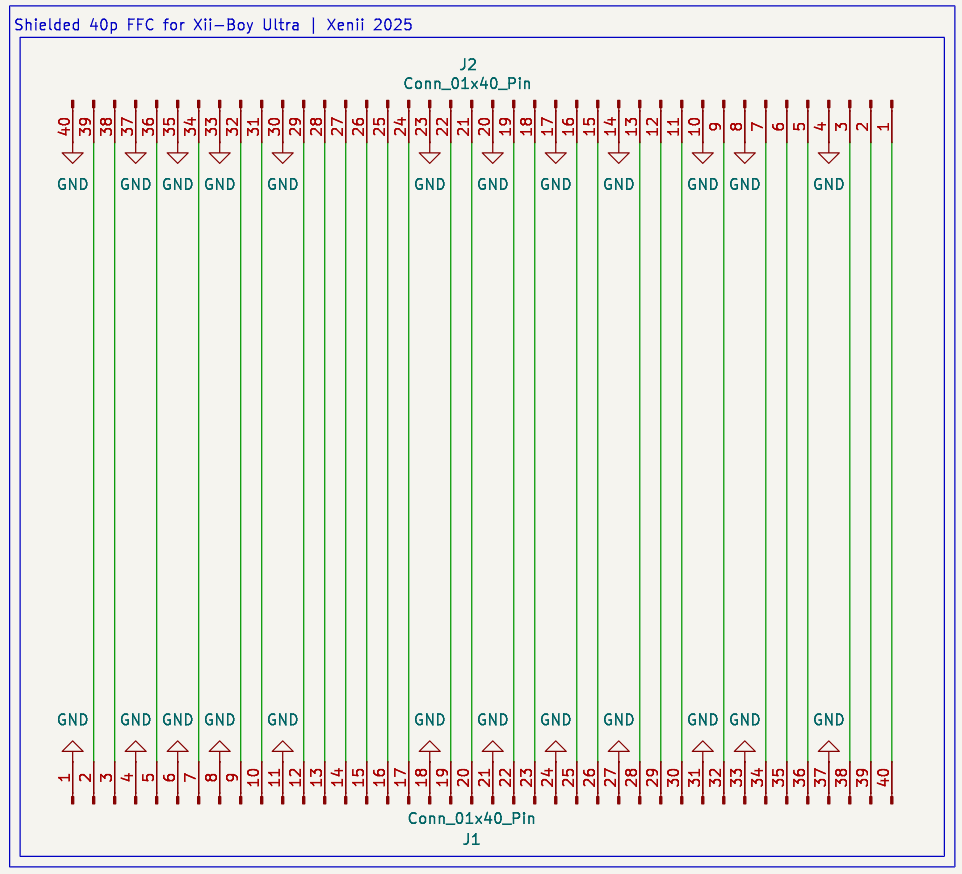Click pin number 39 on connector J2
The height and width of the screenshot is (874, 962).
click(85, 127)
